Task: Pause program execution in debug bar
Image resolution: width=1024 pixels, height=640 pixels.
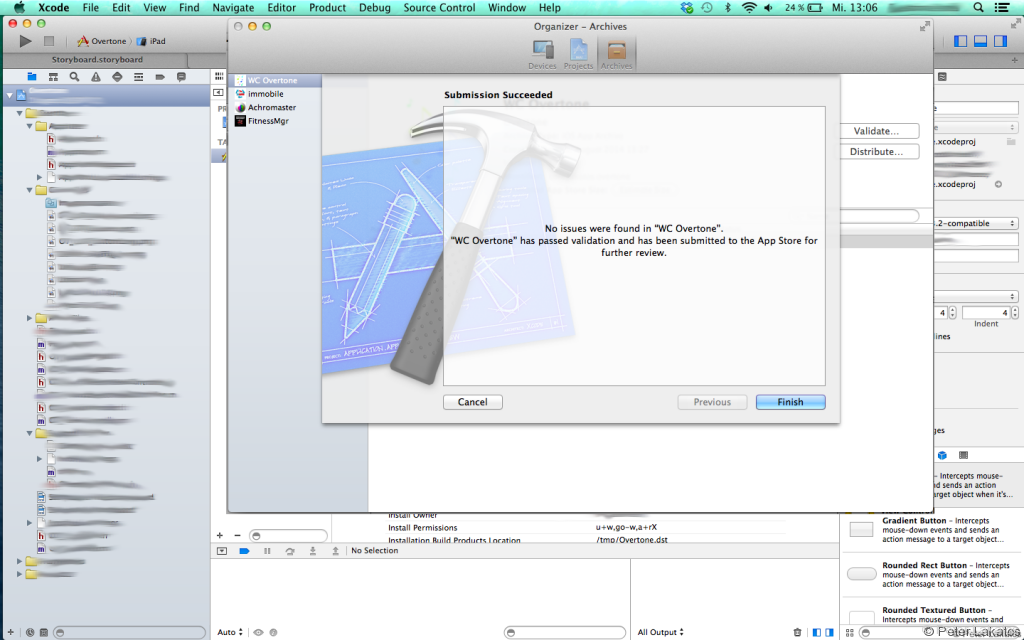Action: (267, 551)
